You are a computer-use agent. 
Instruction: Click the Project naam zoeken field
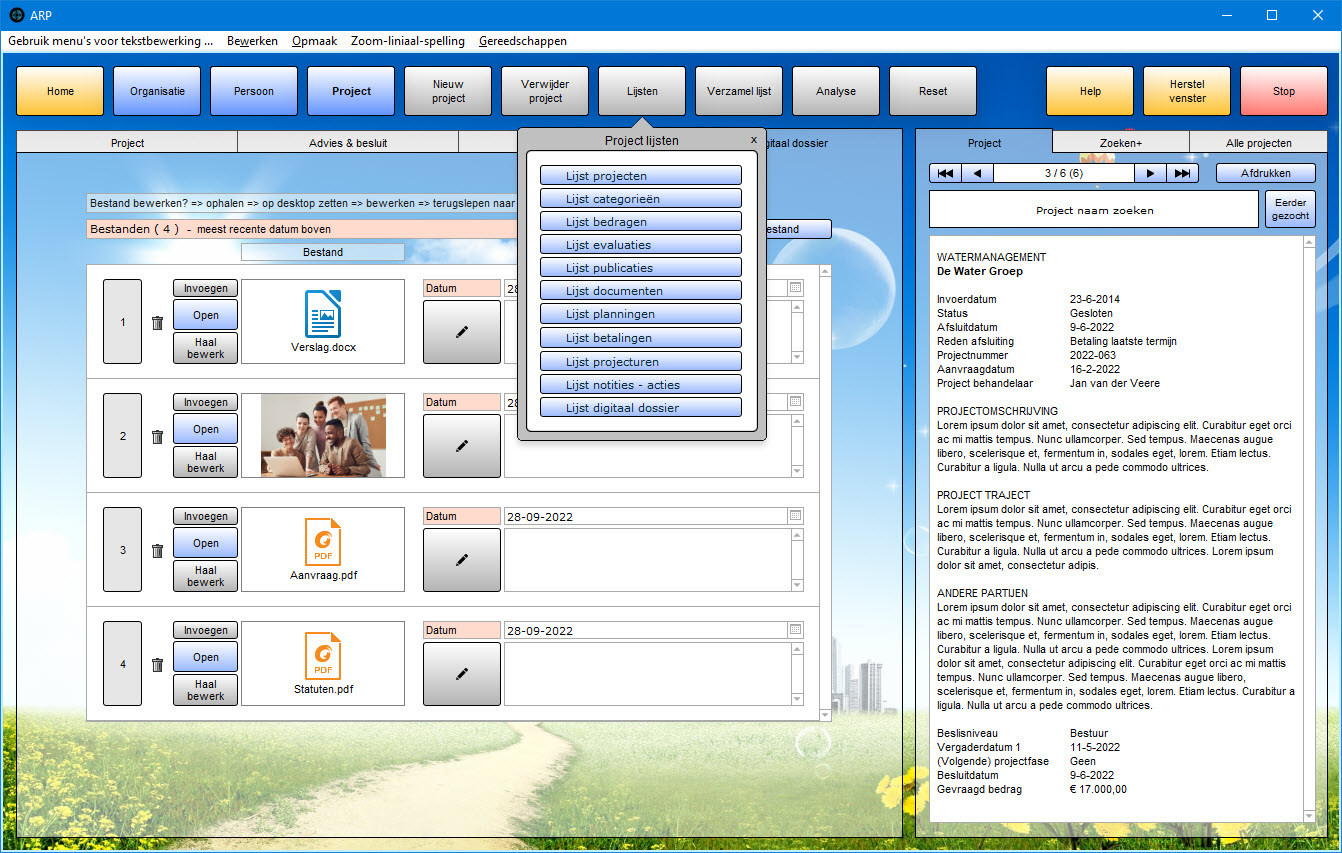1093,211
